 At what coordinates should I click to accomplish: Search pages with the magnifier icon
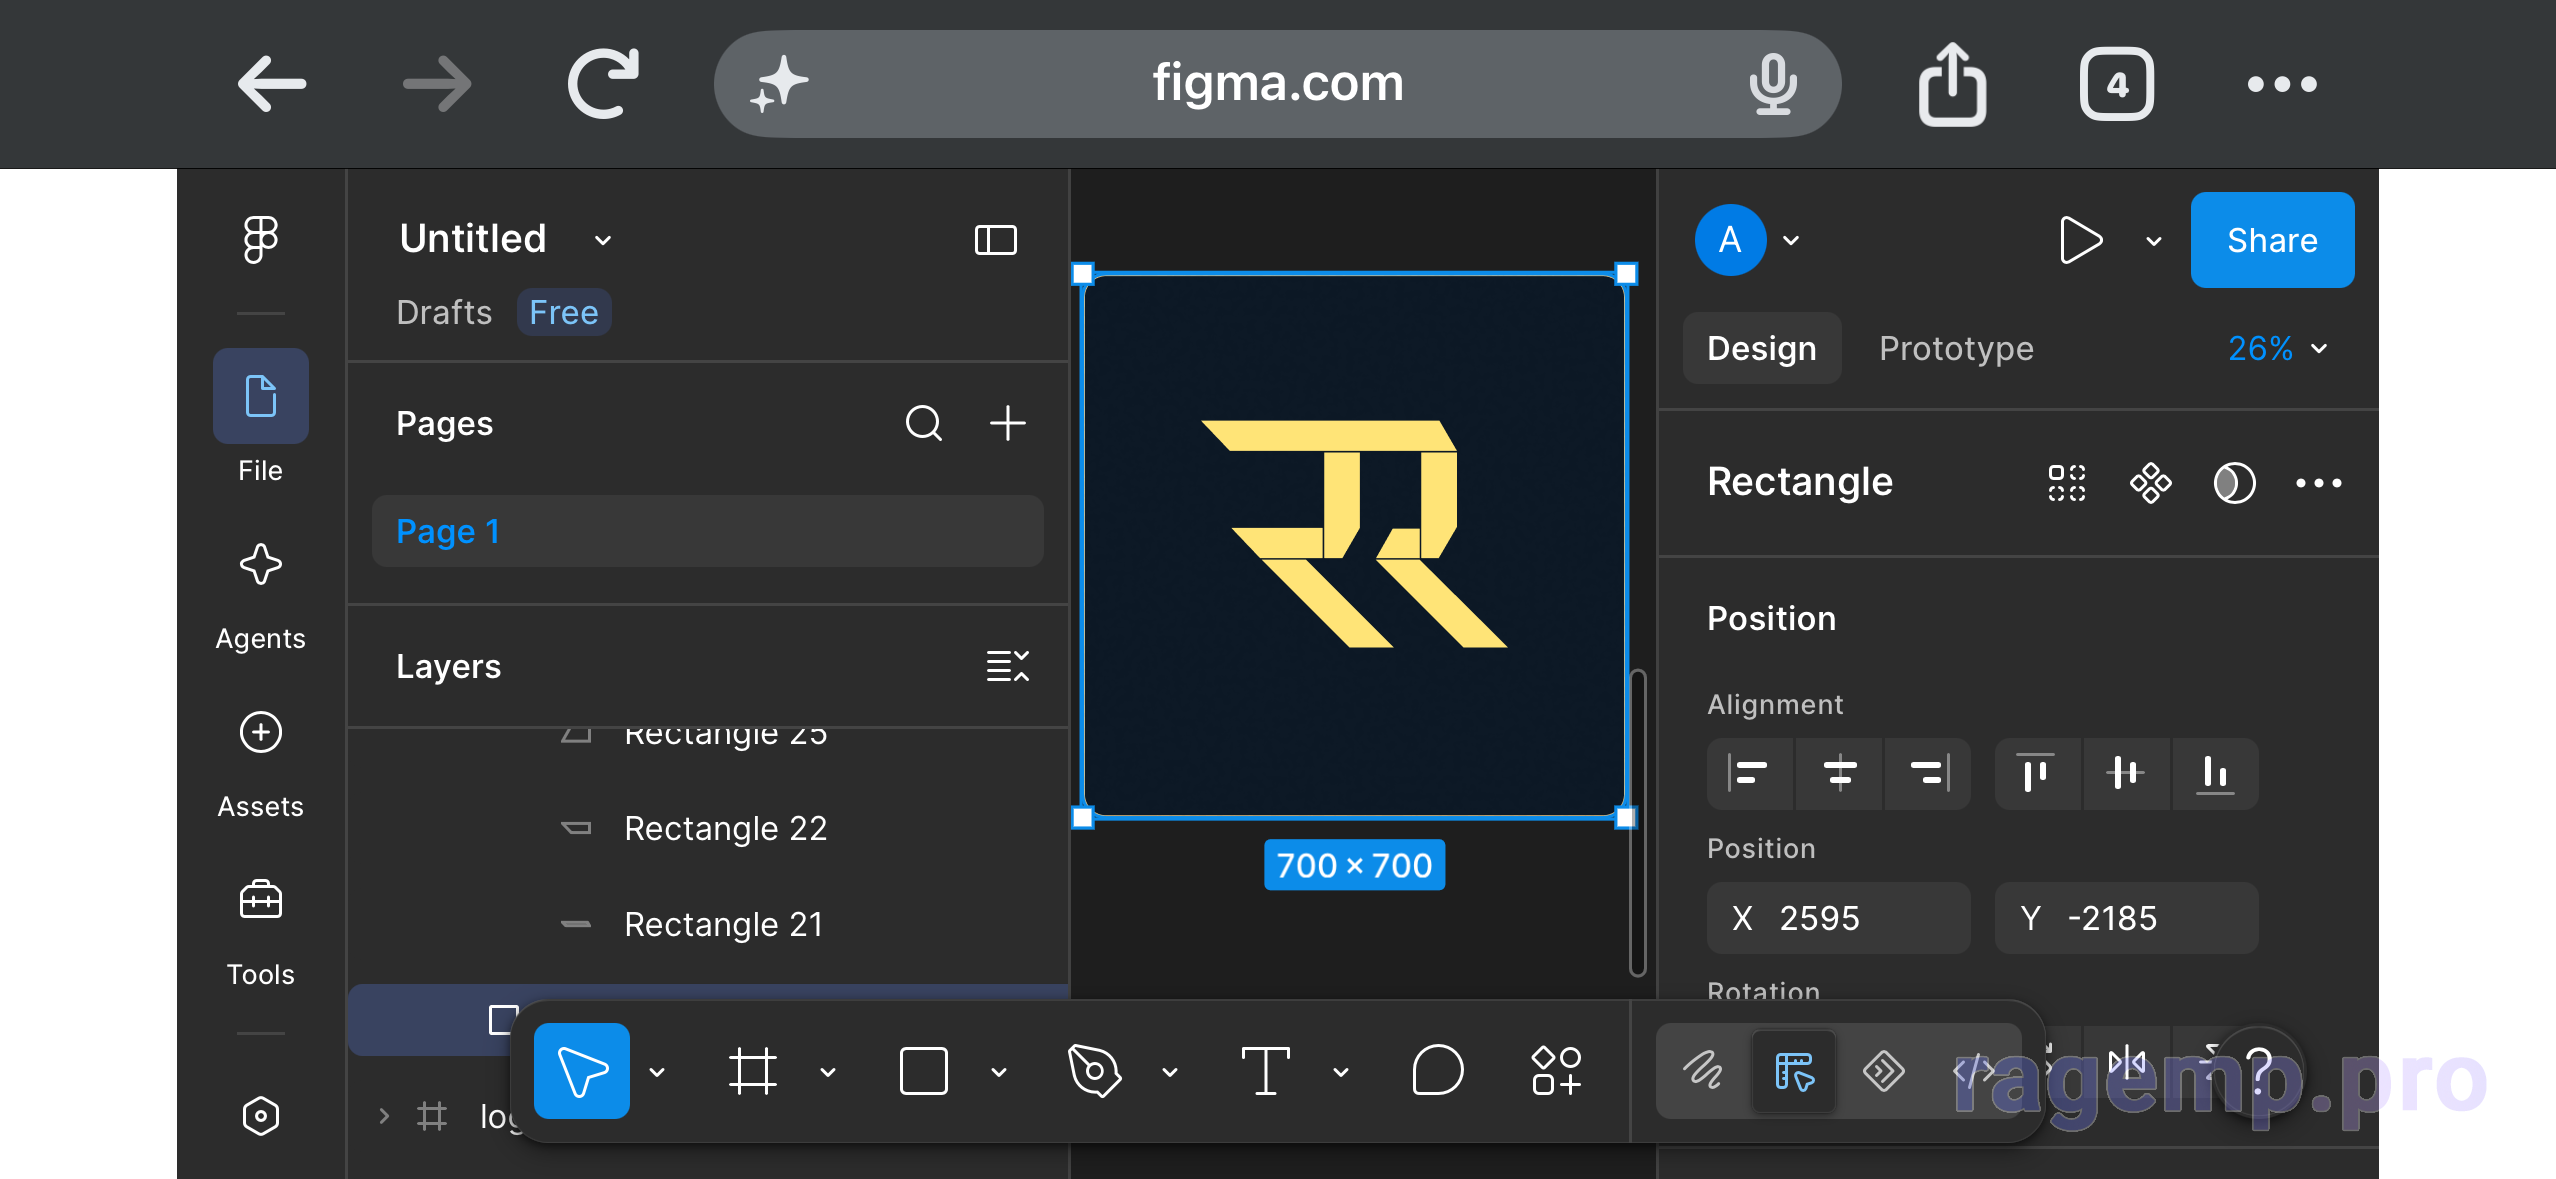[924, 423]
